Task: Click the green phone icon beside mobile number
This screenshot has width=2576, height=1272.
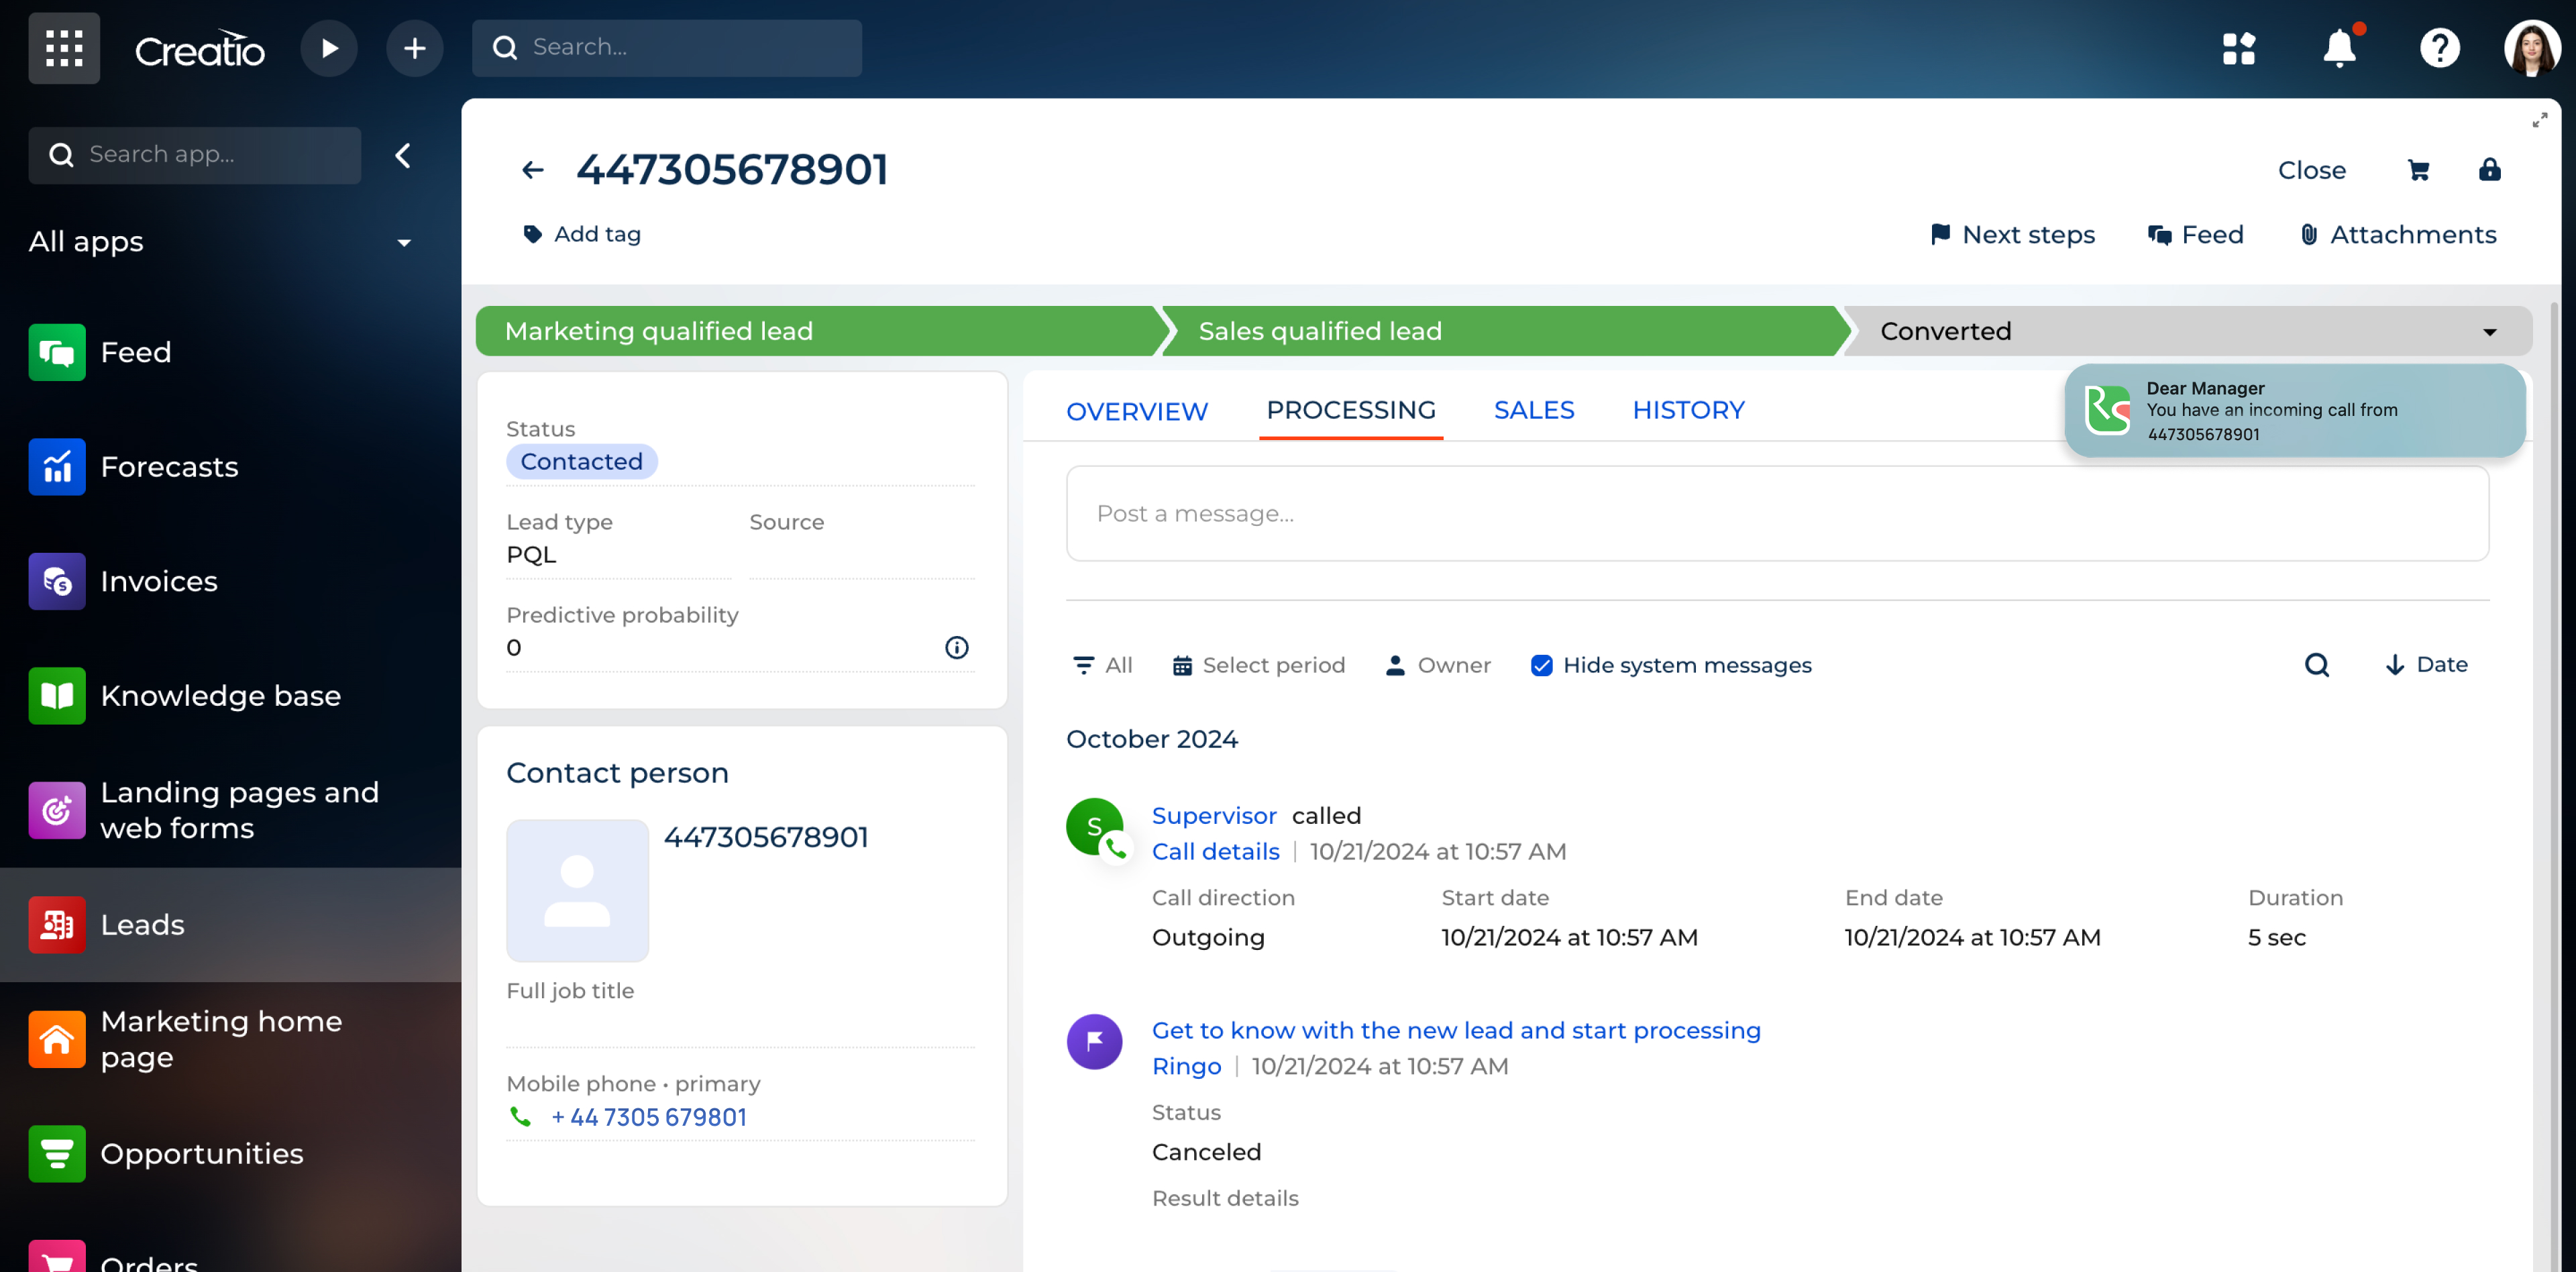Action: tap(520, 1116)
